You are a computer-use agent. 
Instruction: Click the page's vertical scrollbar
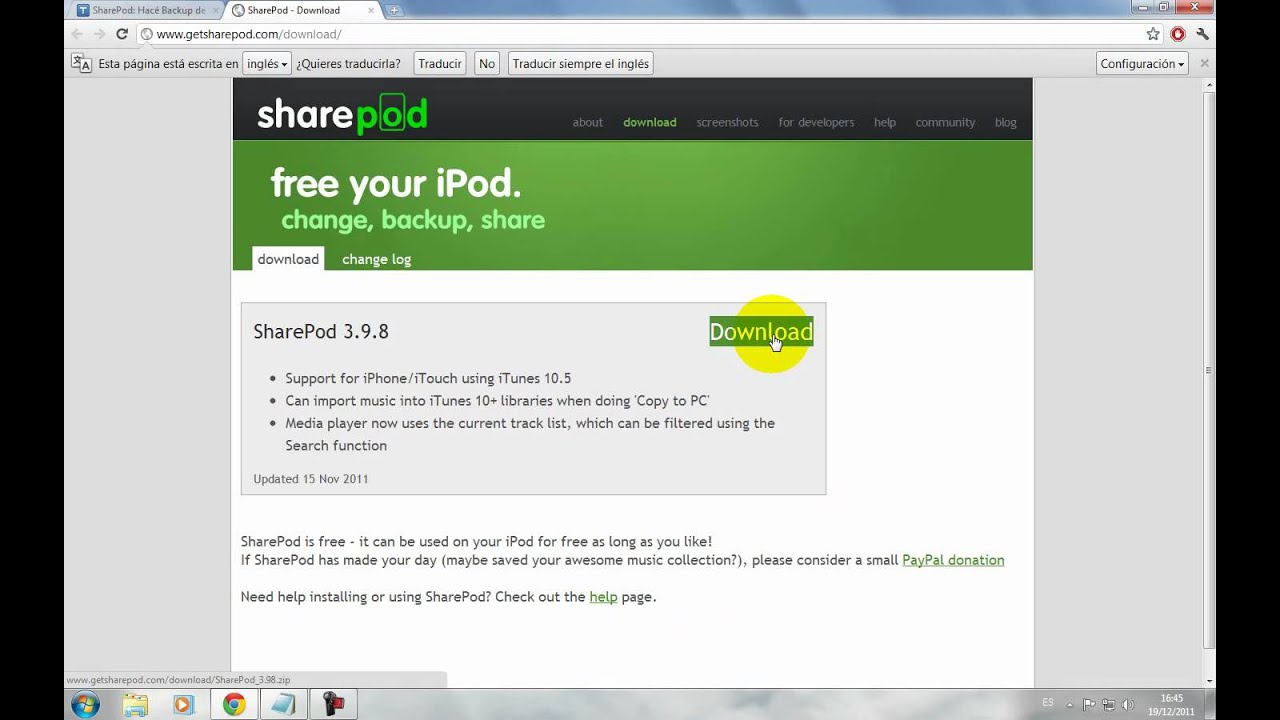click(x=1209, y=370)
